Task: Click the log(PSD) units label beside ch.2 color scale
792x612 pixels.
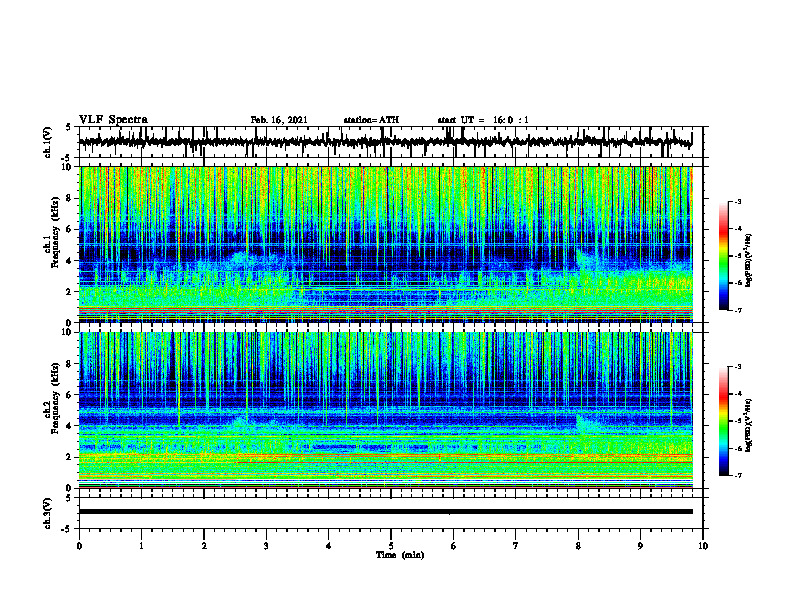Action: click(750, 426)
